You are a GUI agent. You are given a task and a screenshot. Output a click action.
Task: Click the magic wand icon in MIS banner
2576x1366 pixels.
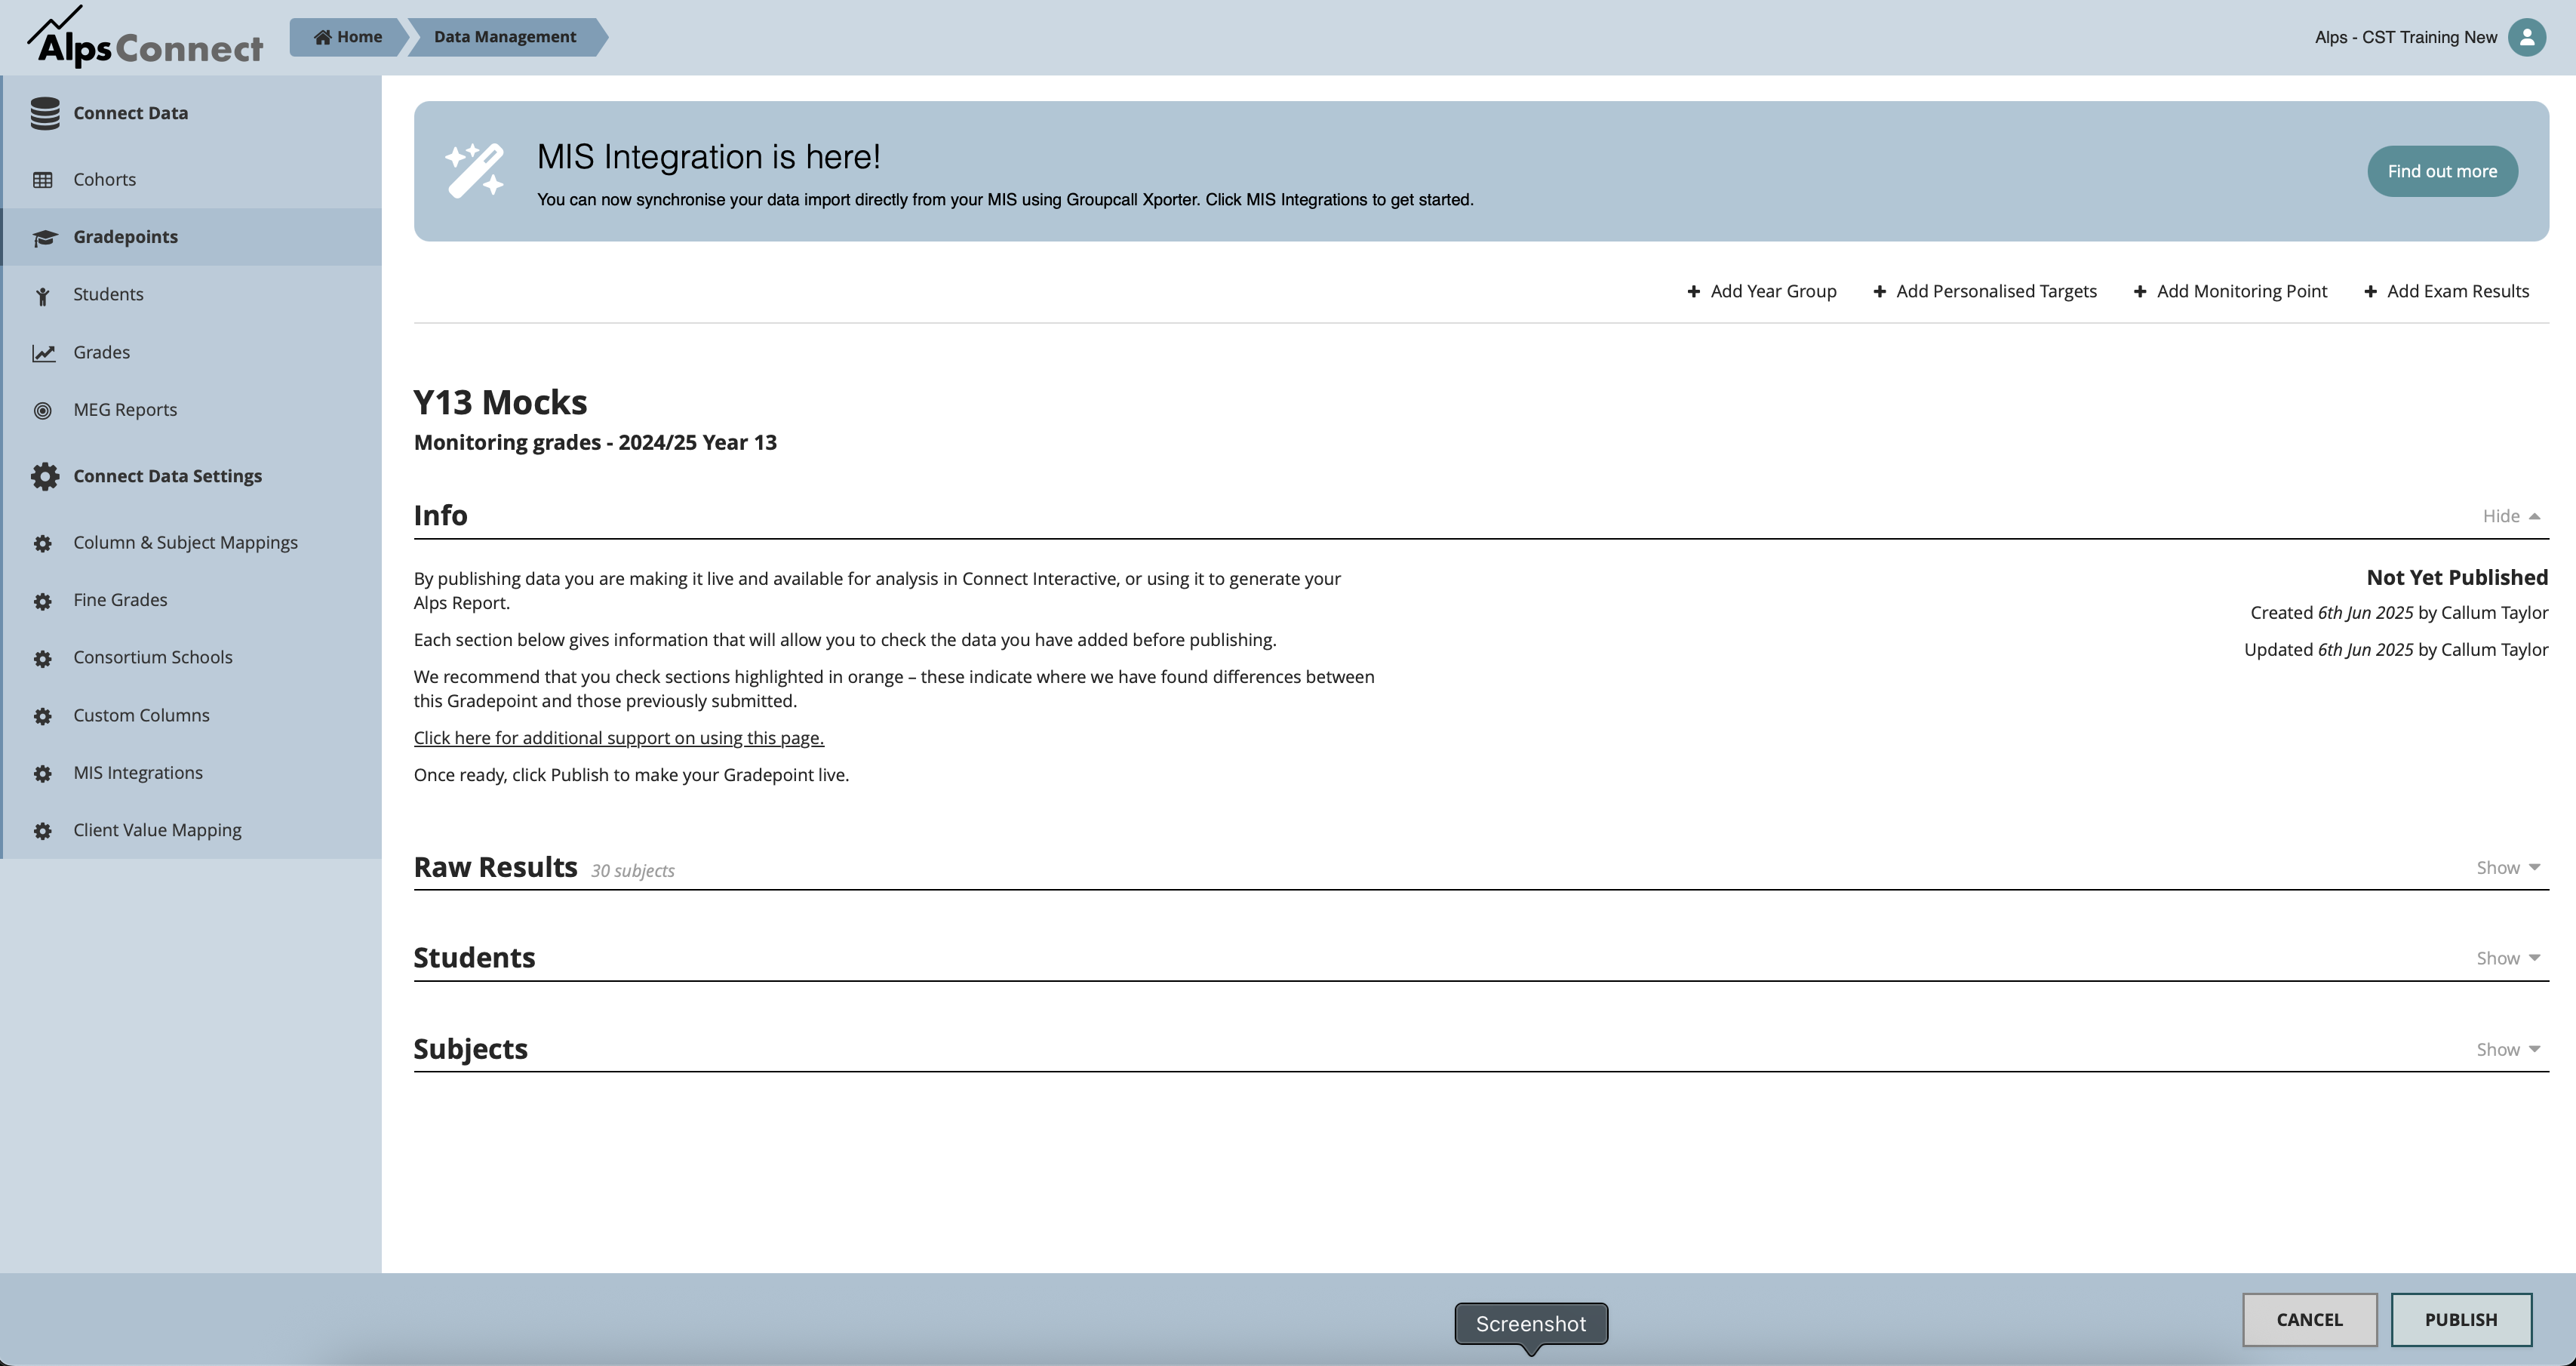(474, 171)
